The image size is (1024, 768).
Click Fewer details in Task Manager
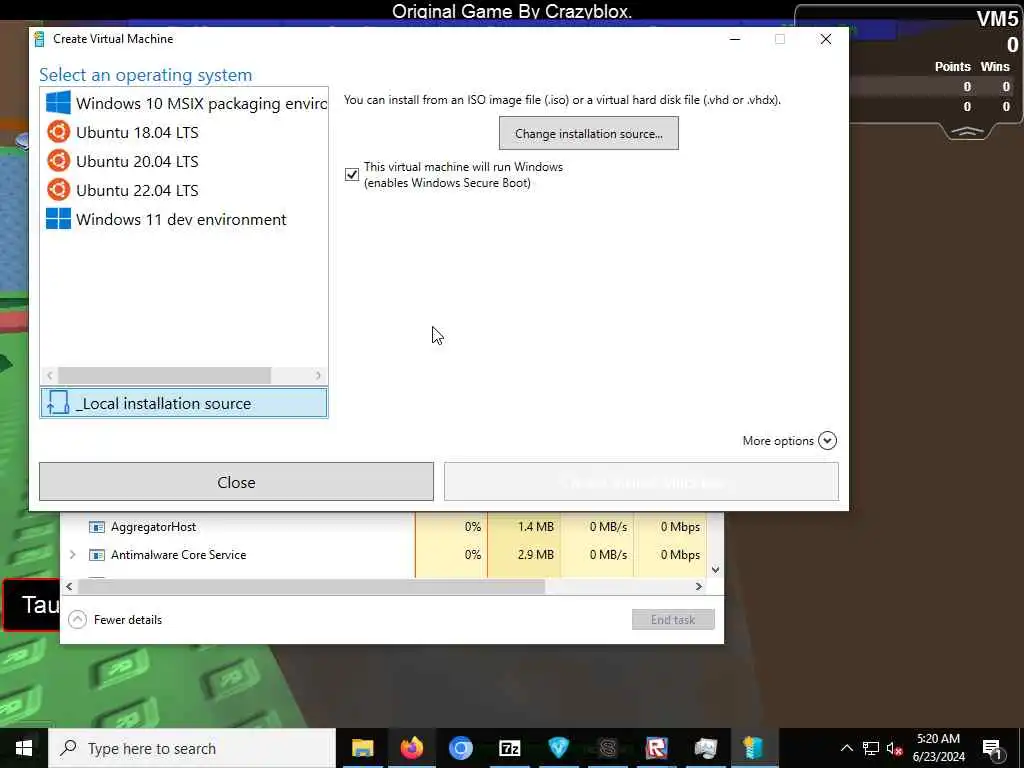coord(116,620)
